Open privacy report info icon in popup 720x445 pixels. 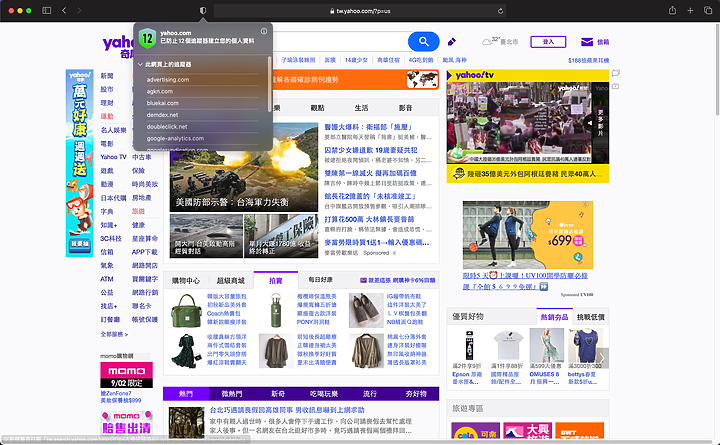[x=264, y=31]
